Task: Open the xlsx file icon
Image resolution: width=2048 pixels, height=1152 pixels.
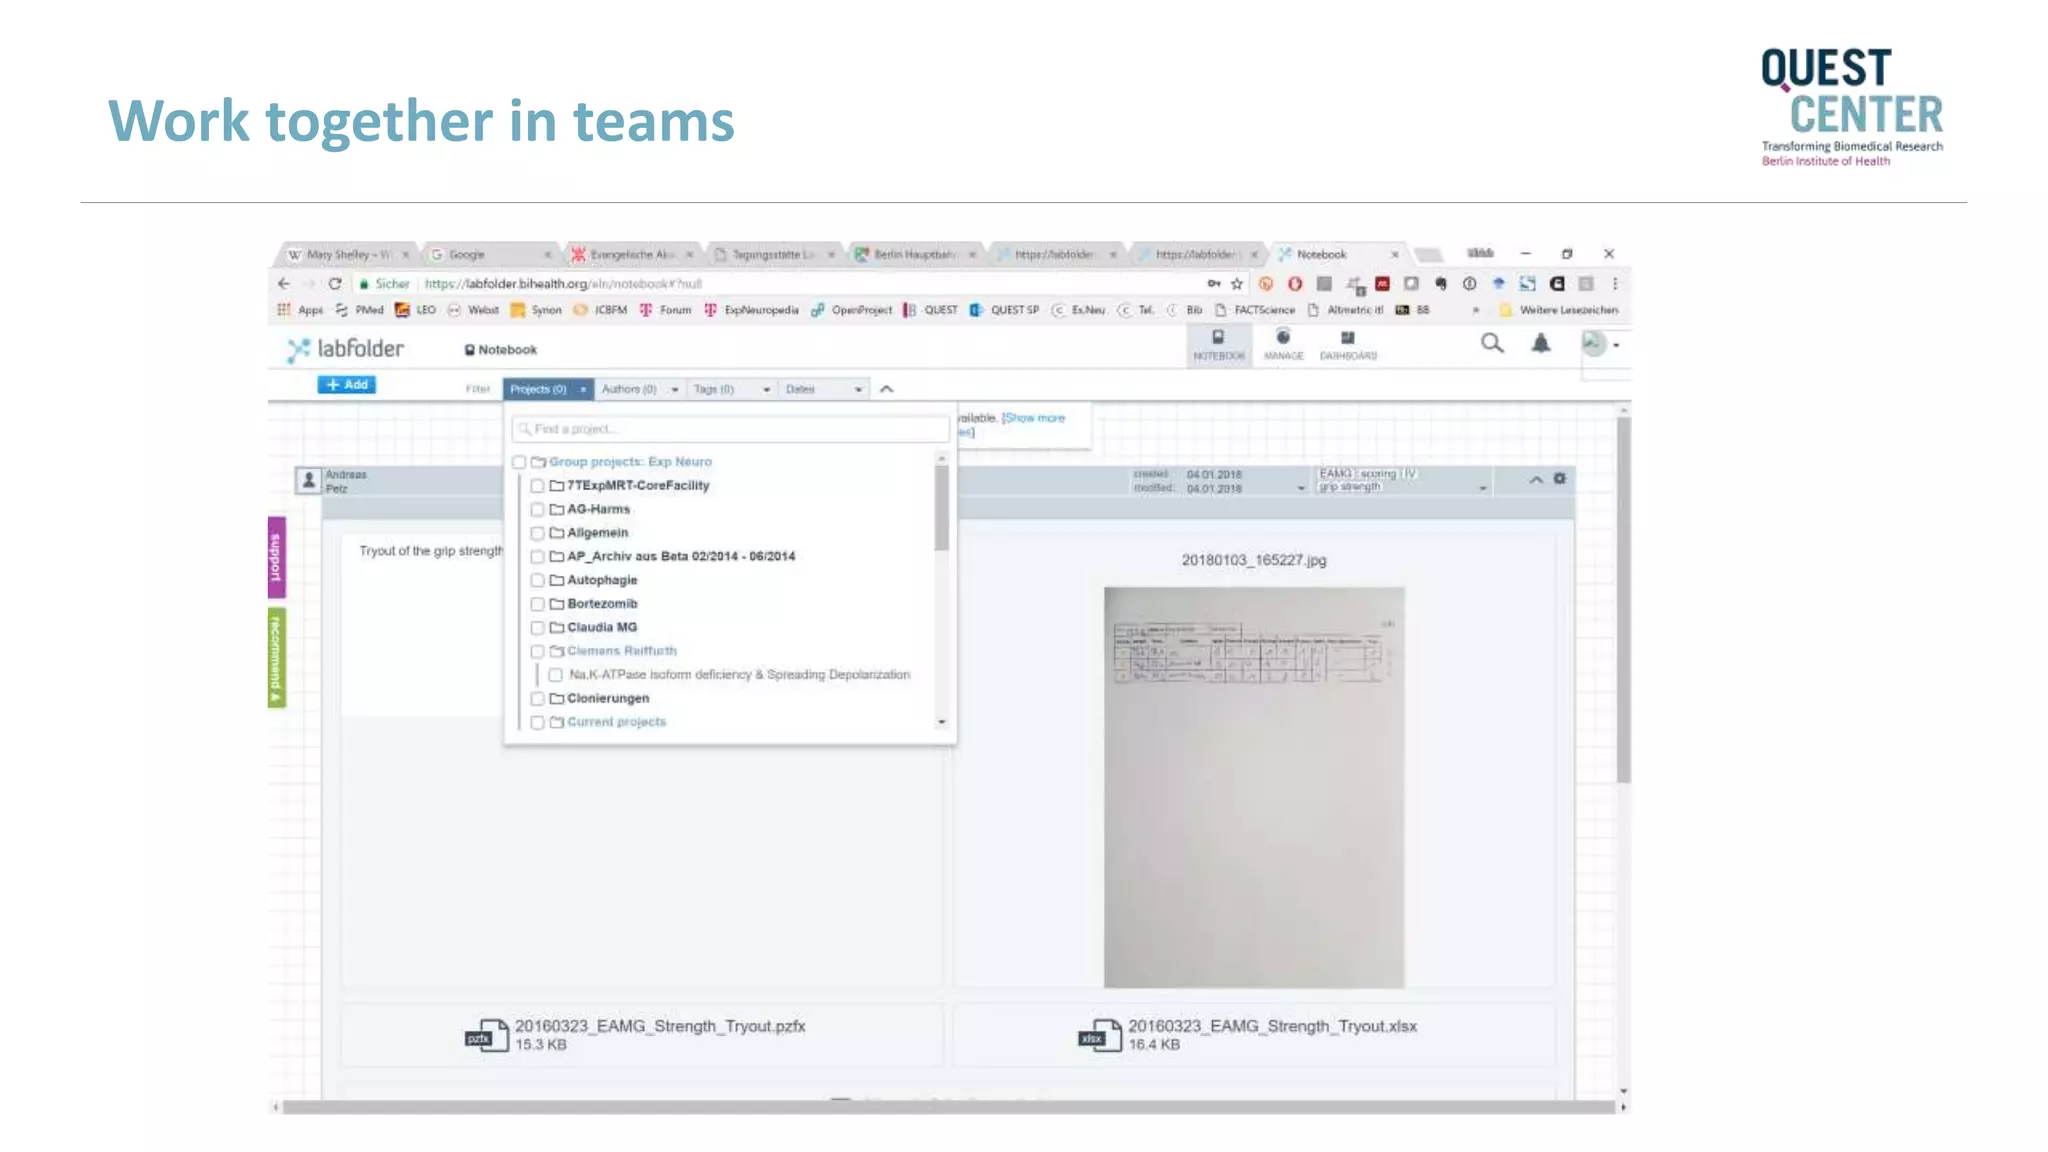Action: coord(1100,1036)
